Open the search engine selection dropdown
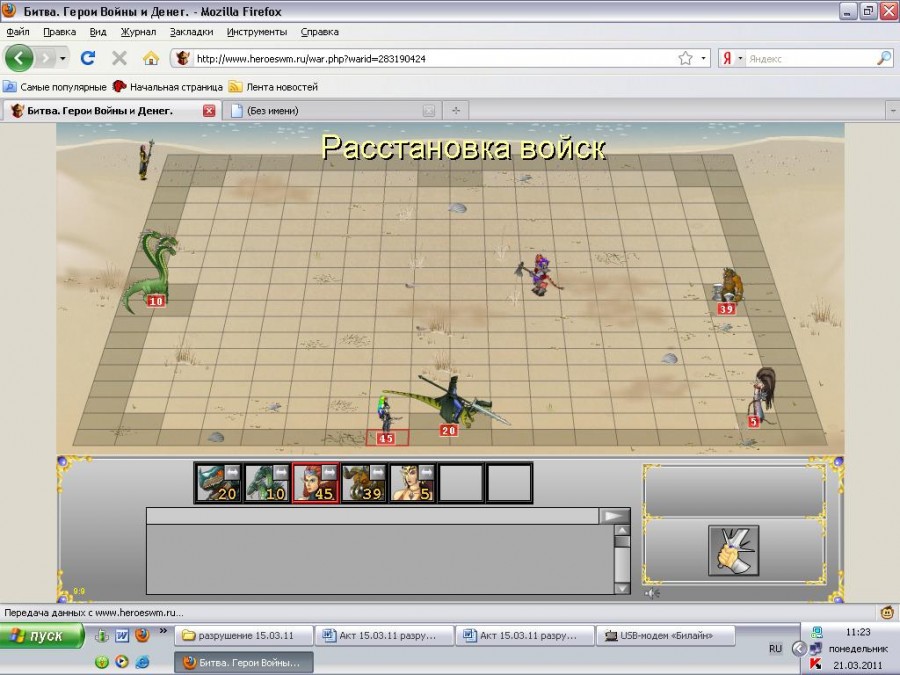This screenshot has height=675, width=900. point(740,58)
